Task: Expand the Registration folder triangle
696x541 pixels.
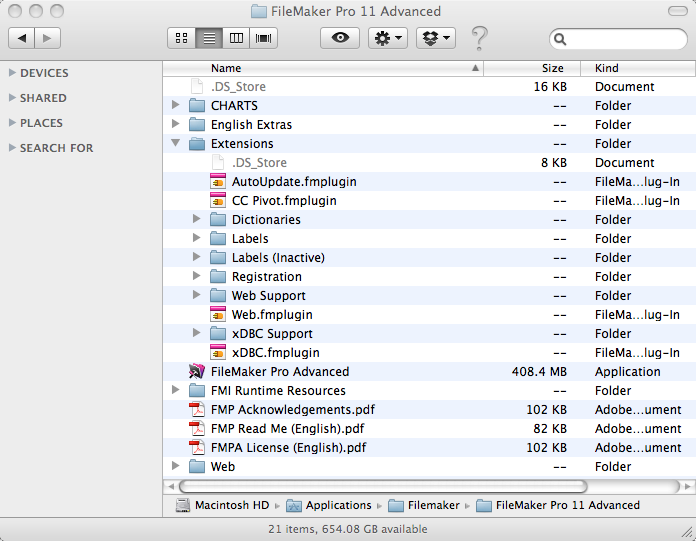Action: point(196,276)
